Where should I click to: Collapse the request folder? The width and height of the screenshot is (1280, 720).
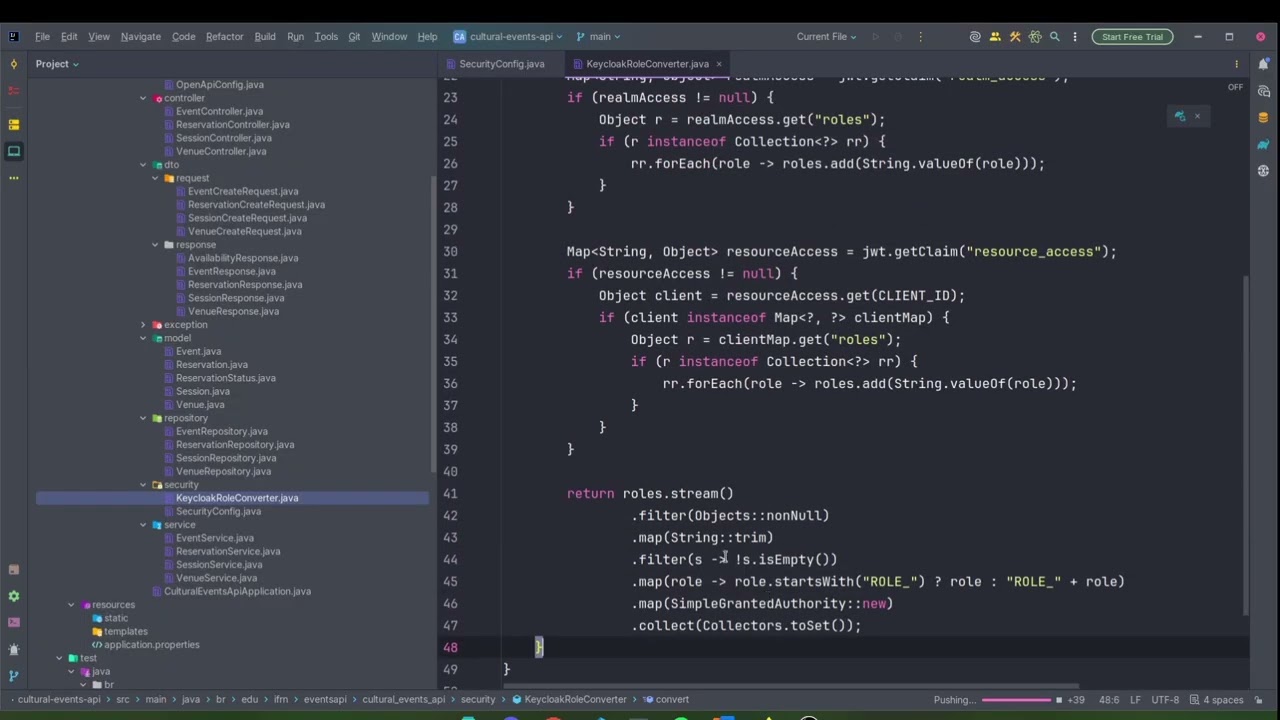(155, 178)
